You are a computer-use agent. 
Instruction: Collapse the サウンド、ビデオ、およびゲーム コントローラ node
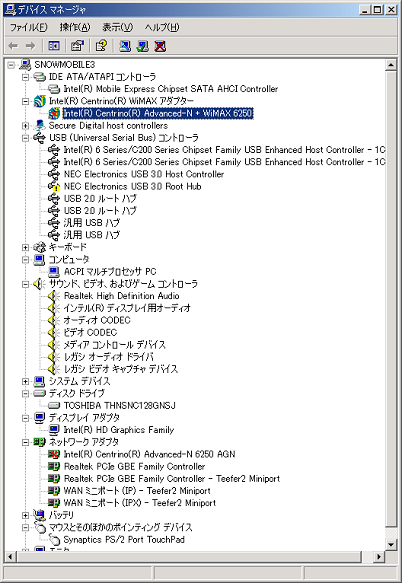tap(25, 284)
